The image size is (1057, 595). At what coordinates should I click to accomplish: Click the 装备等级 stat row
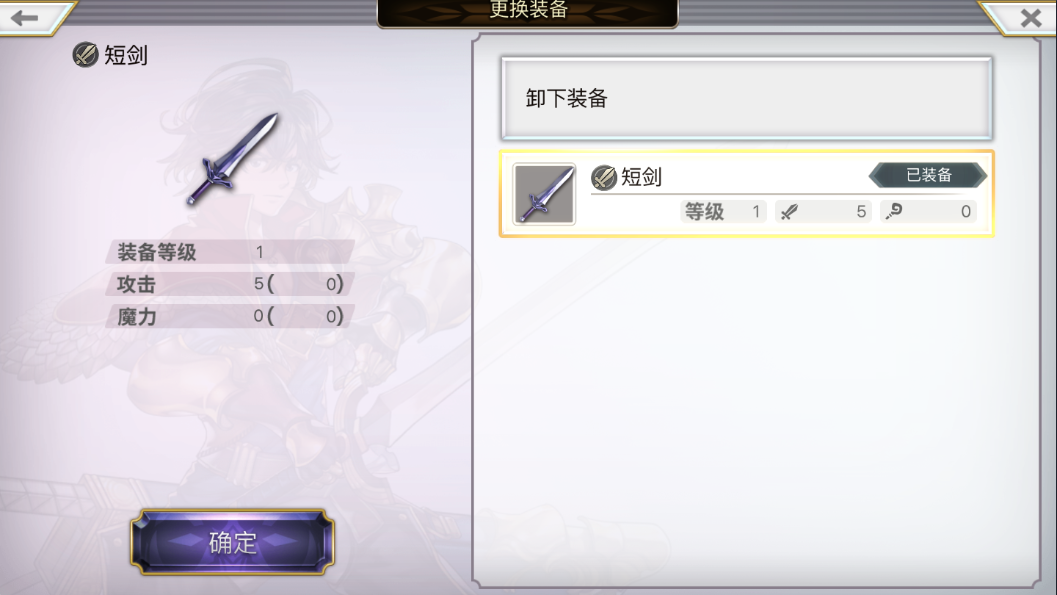pyautogui.click(x=230, y=252)
